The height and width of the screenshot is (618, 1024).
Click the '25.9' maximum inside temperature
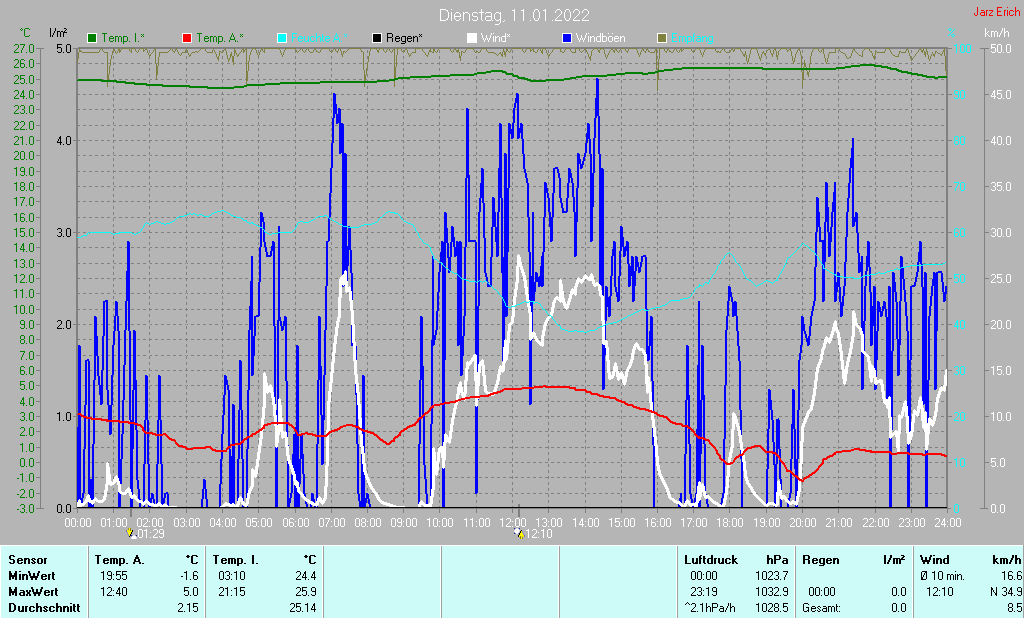tap(306, 592)
